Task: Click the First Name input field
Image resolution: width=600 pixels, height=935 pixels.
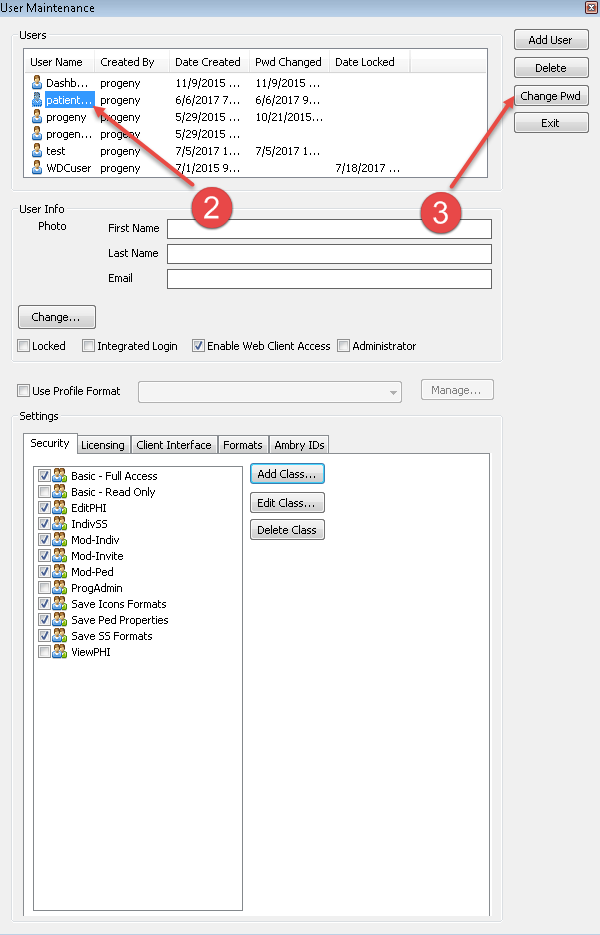Action: tap(329, 229)
